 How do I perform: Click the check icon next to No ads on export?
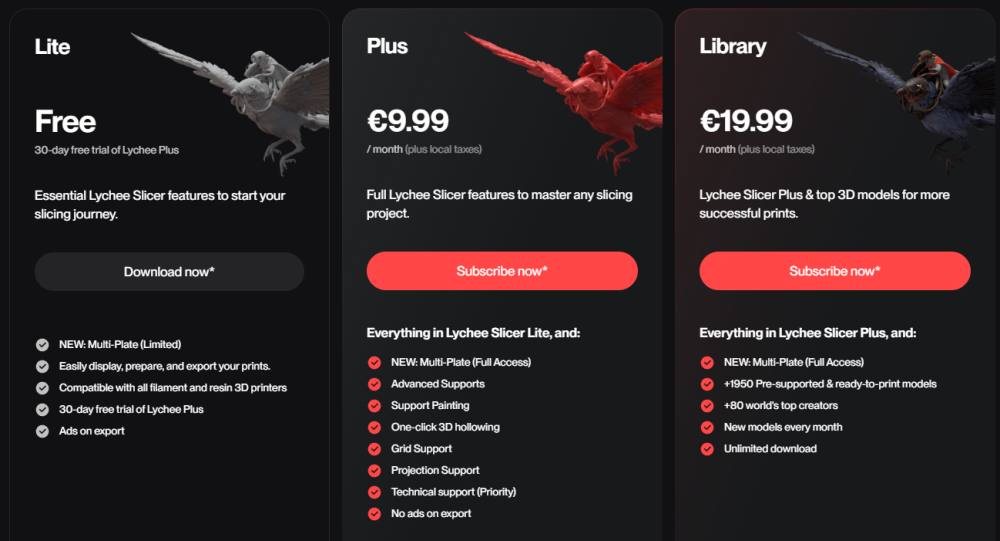374,514
